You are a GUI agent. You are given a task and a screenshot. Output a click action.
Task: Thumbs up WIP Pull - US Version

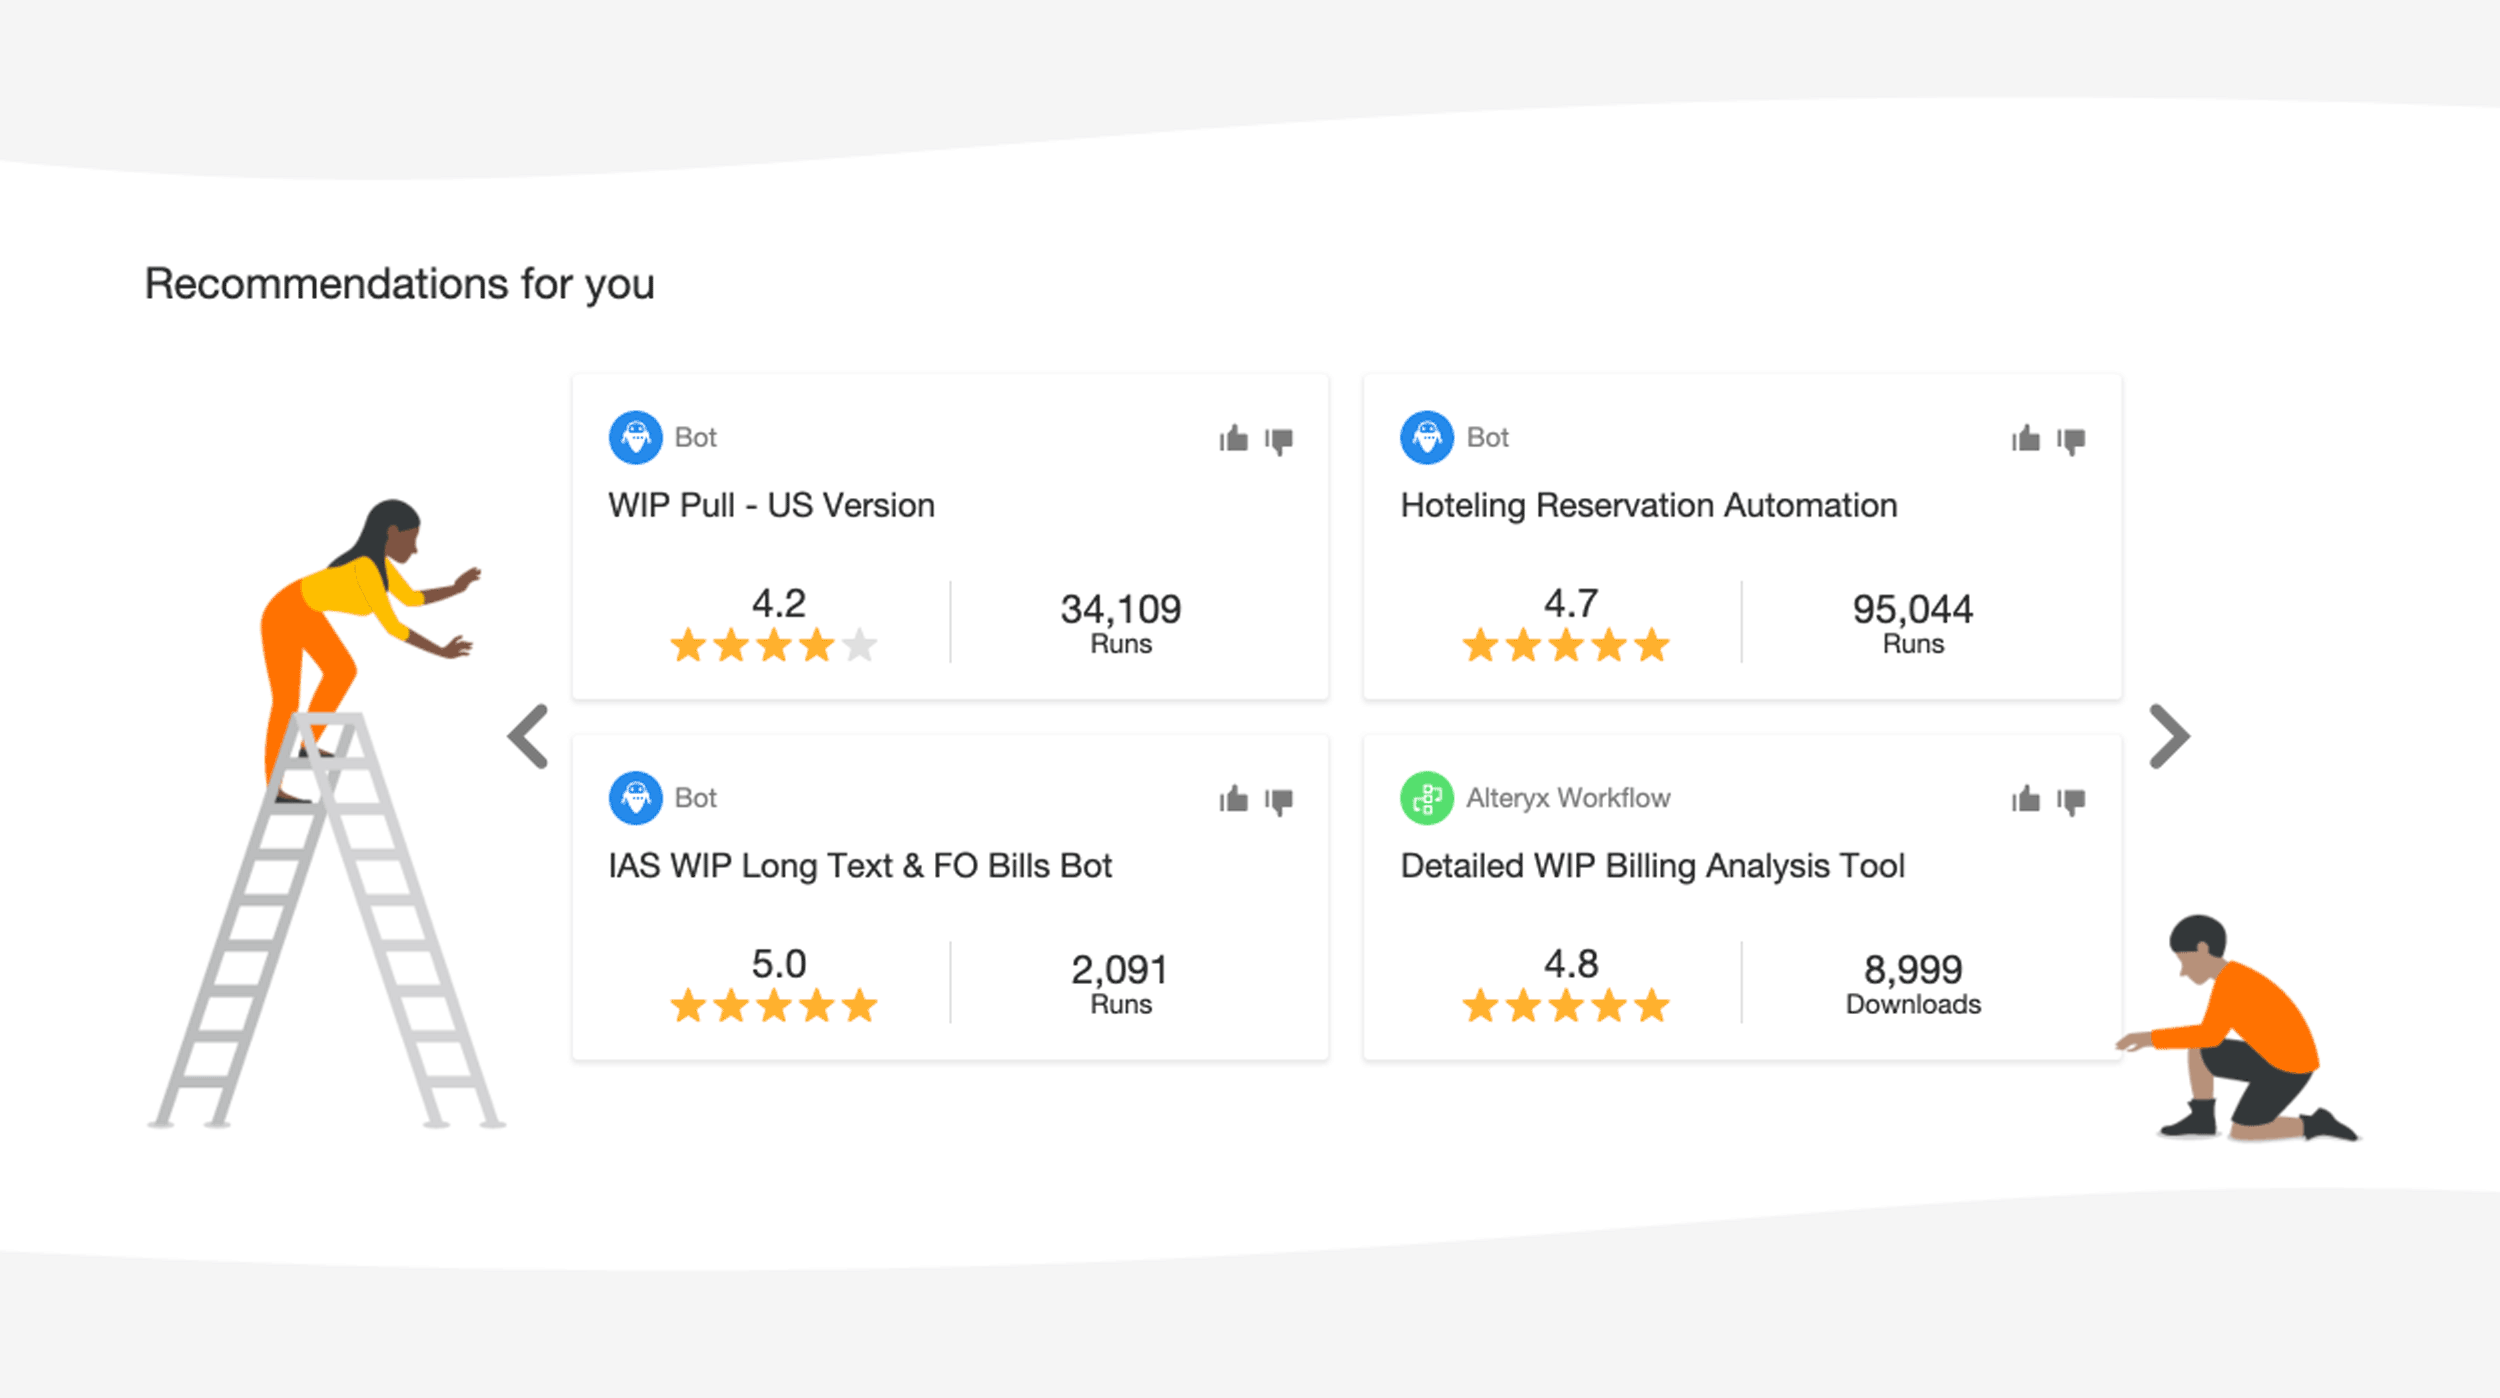[x=1234, y=439]
